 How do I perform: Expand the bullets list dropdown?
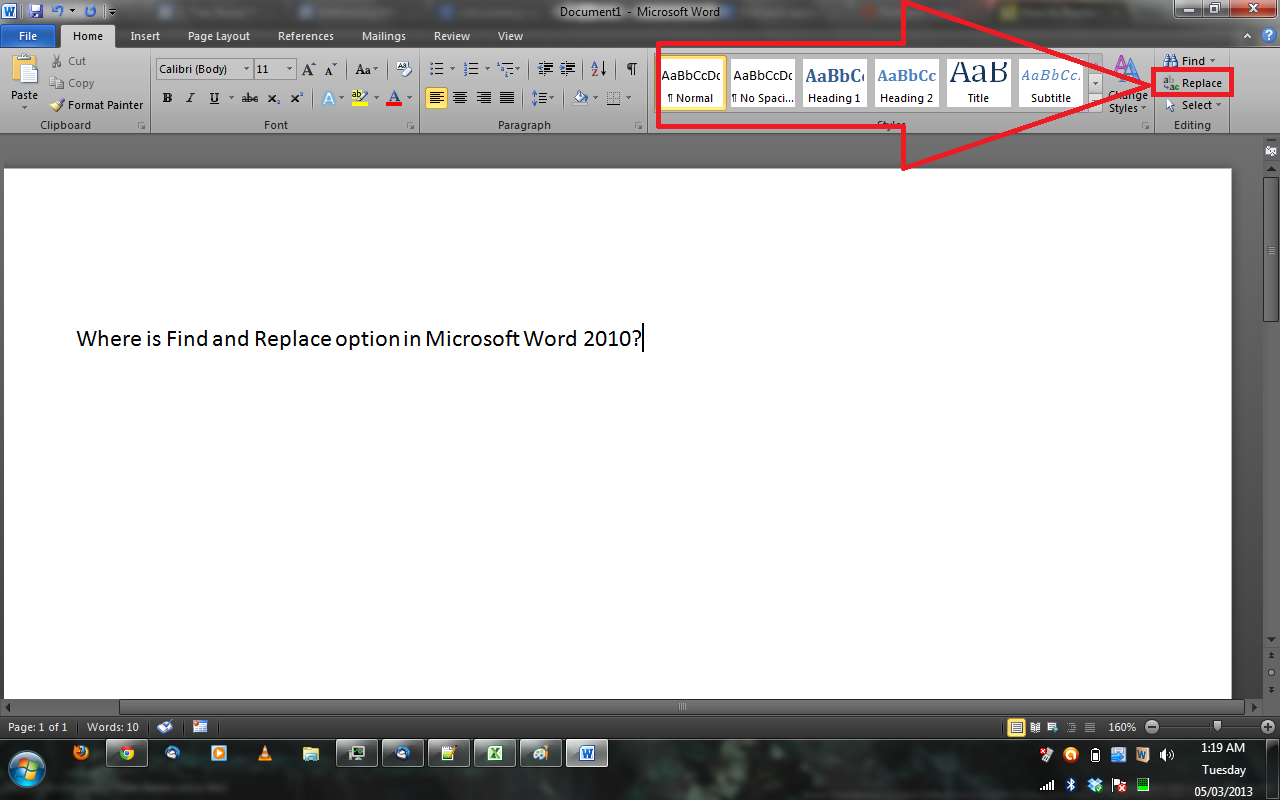[452, 69]
